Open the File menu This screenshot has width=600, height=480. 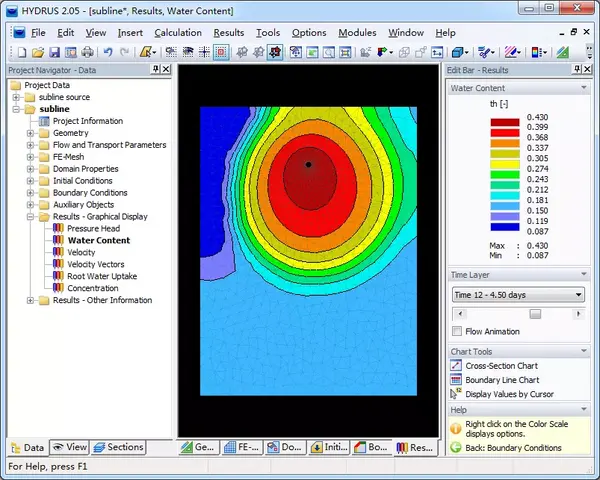click(x=38, y=33)
